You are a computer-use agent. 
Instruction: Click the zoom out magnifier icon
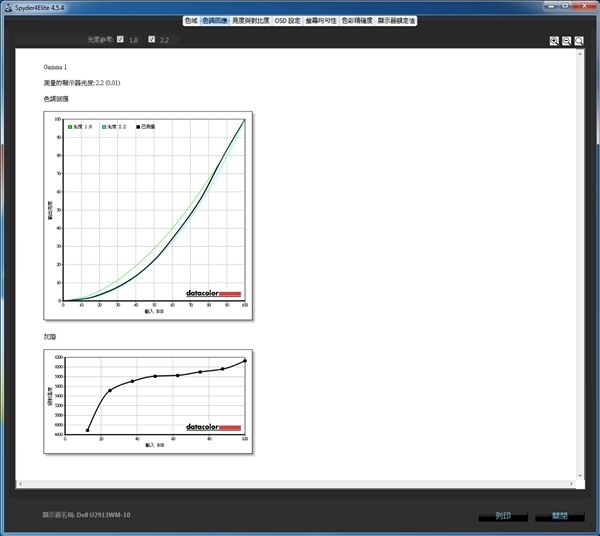click(x=566, y=41)
